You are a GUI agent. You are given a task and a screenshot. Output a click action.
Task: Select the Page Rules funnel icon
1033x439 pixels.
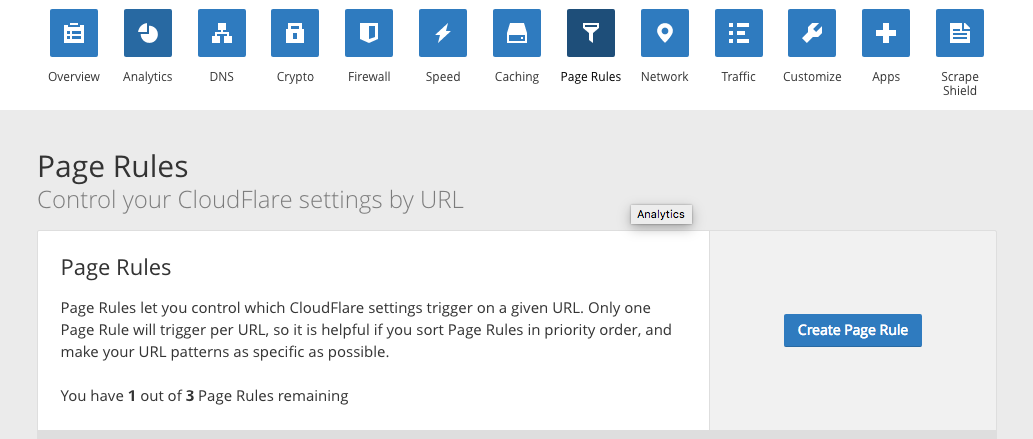(591, 33)
